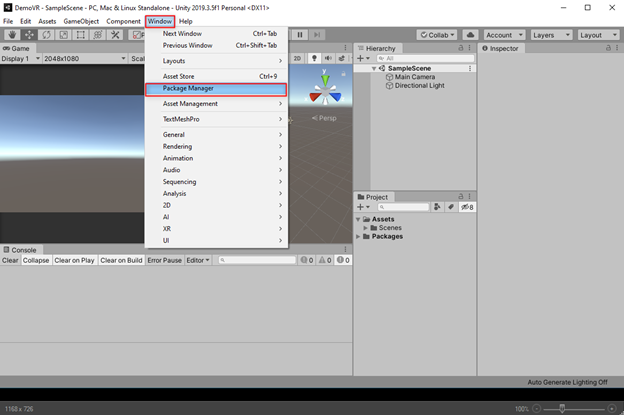Select the Hand tool
The width and height of the screenshot is (624, 415).
tap(12, 35)
